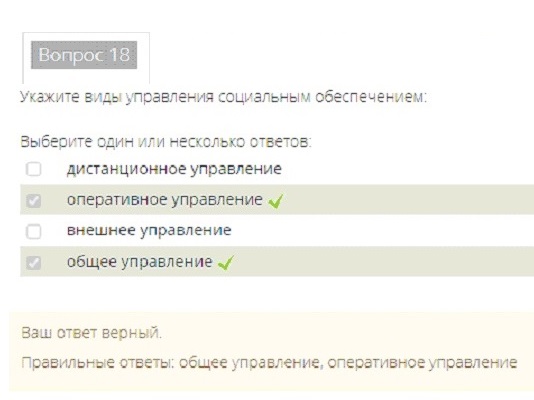Select the дистанционное управление answer label
534x400 pixels.
174,169
